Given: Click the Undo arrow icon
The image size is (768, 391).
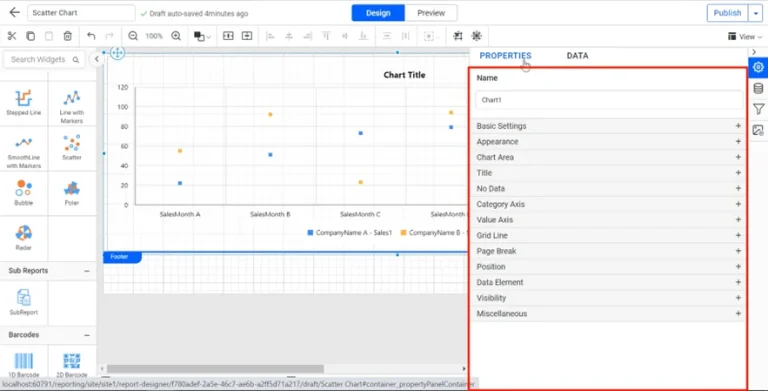Looking at the screenshot, I should tap(91, 36).
